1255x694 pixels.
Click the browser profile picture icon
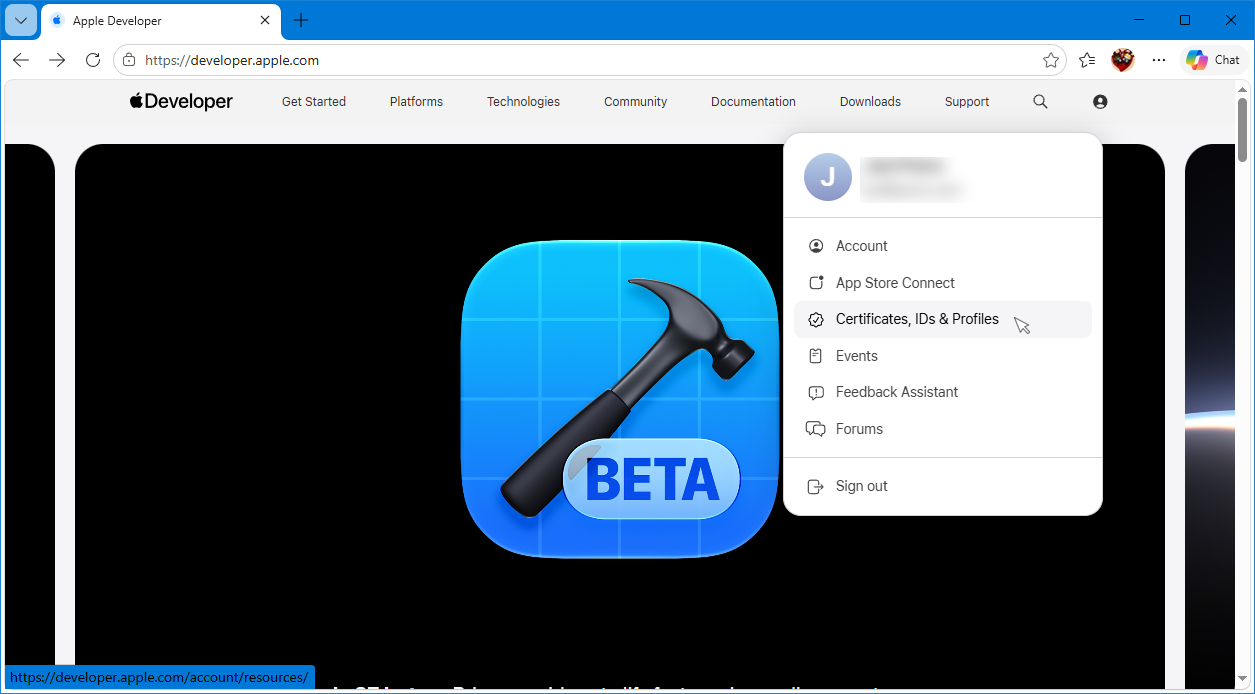coord(1123,60)
